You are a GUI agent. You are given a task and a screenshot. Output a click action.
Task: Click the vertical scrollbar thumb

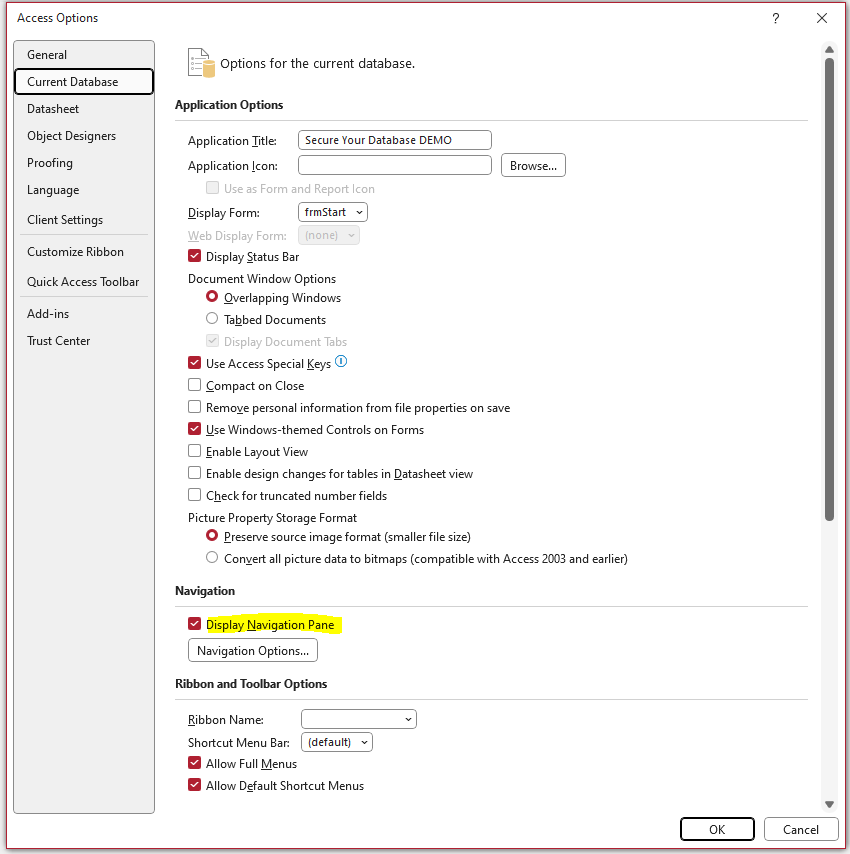829,289
